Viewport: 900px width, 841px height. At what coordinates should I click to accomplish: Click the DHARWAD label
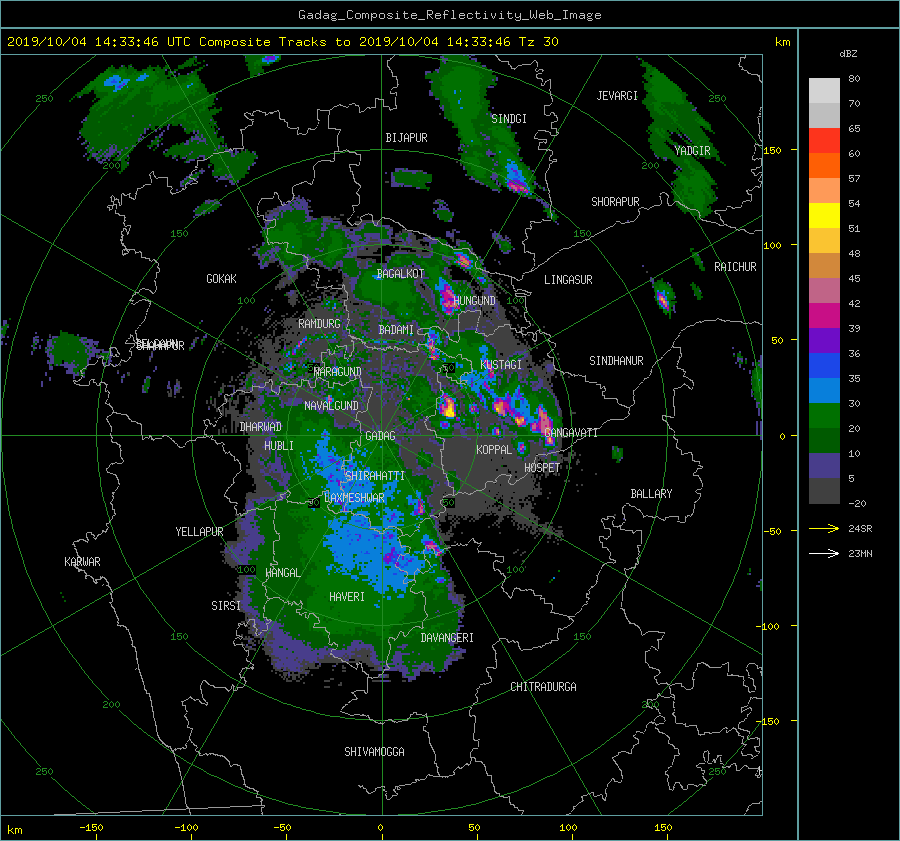point(260,427)
